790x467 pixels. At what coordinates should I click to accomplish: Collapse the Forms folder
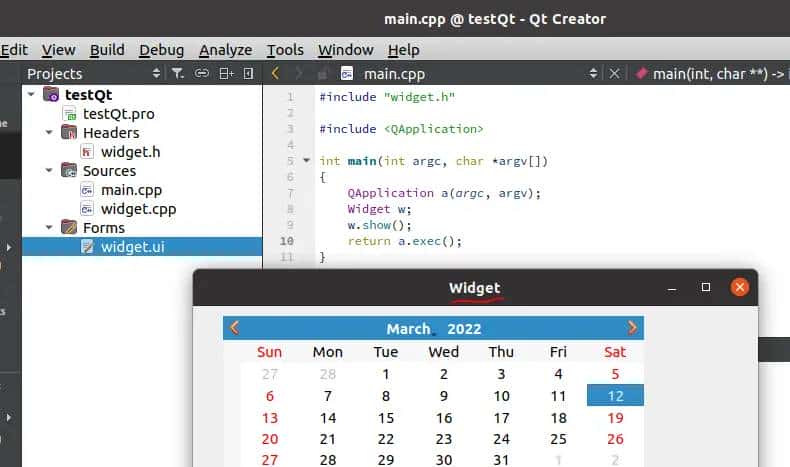tap(49, 228)
